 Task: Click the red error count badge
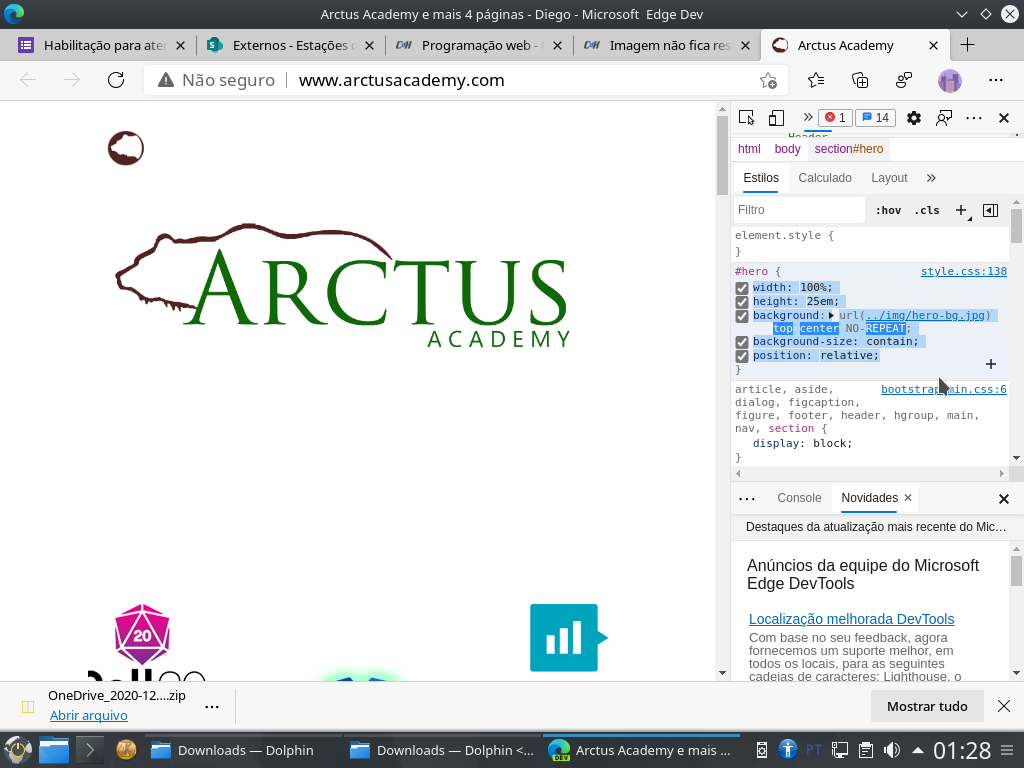[x=835, y=118]
